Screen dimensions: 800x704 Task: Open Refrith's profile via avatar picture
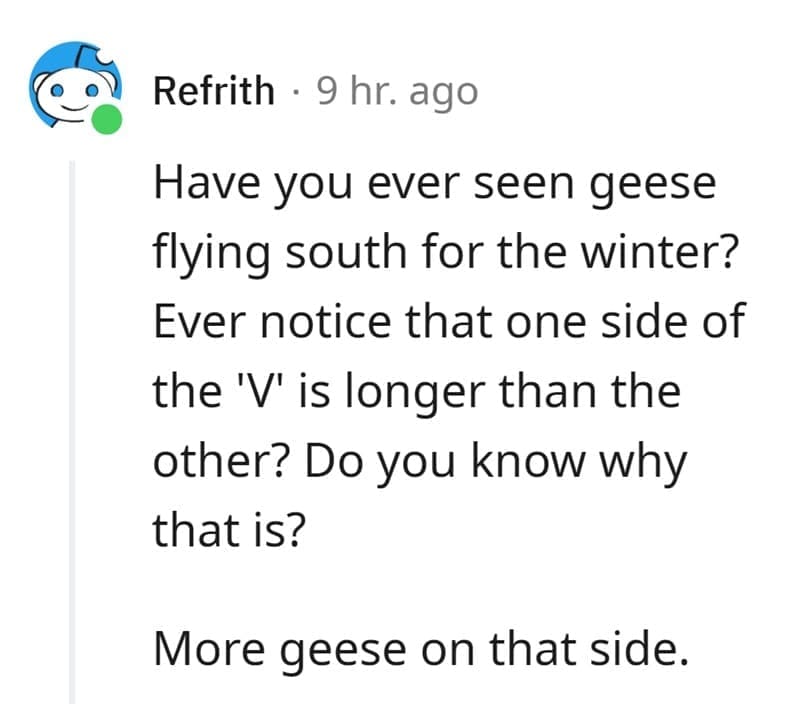(70, 88)
